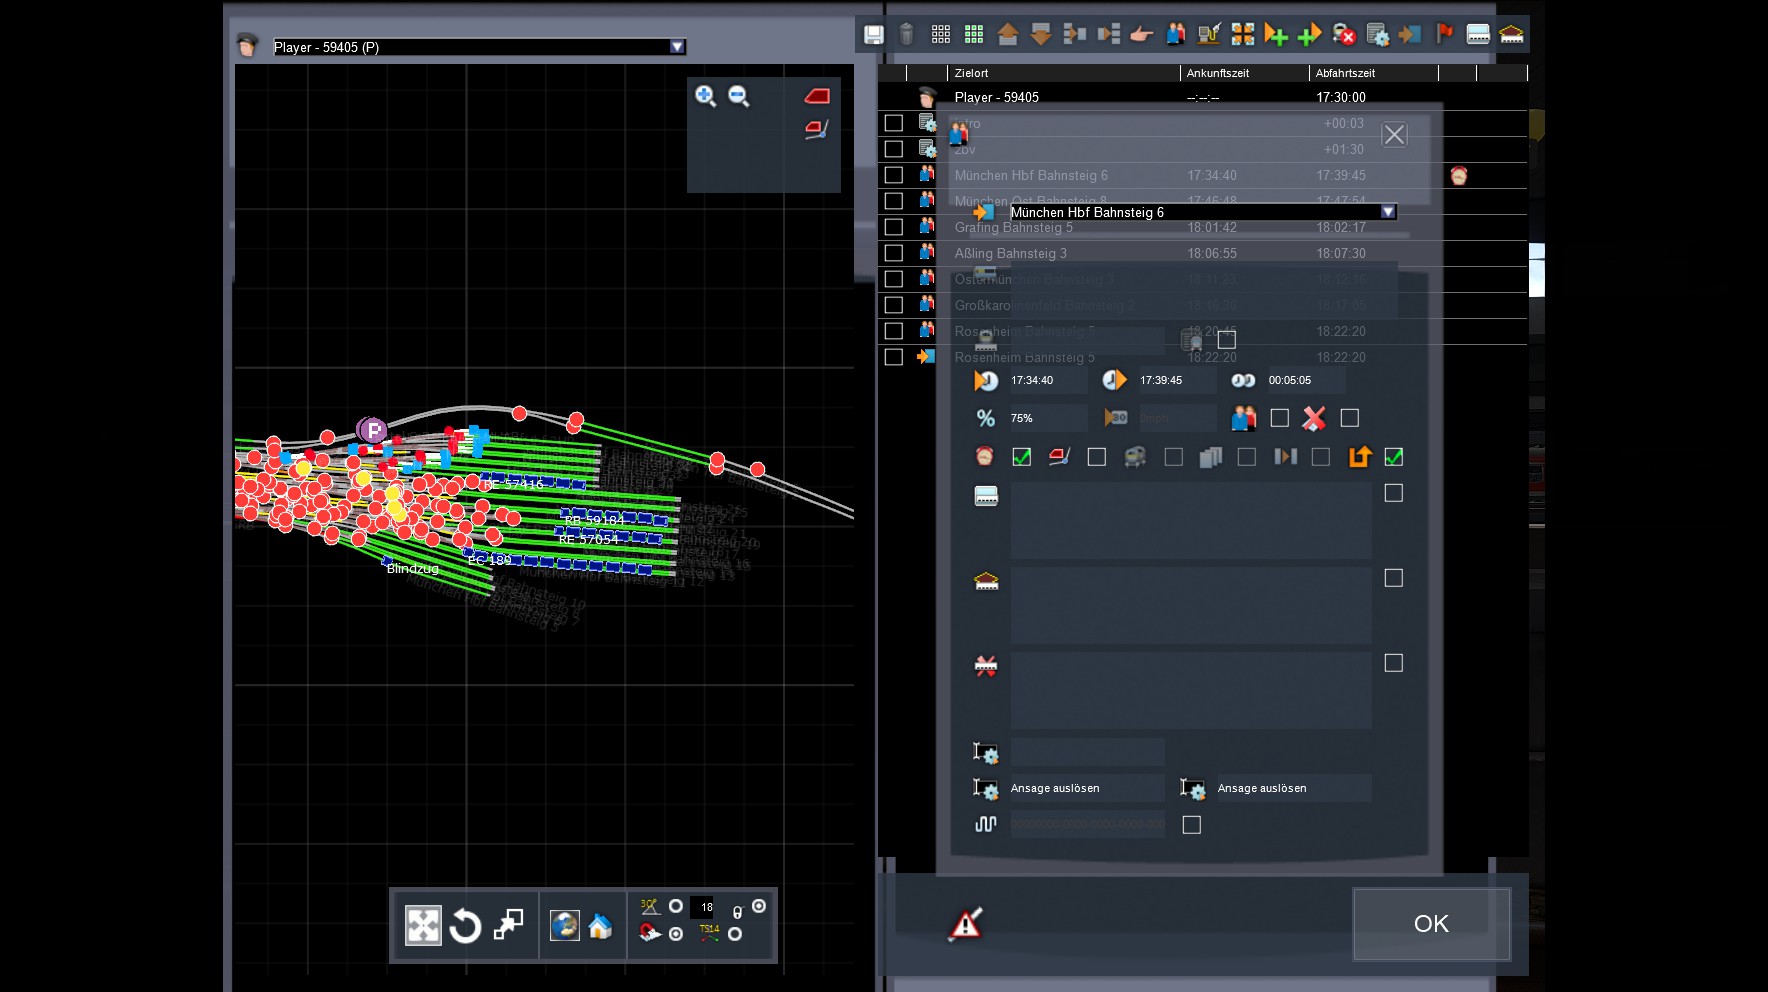Screen dimensions: 1768x992
Task: Zoom in on the 2D track map
Action: tap(705, 96)
